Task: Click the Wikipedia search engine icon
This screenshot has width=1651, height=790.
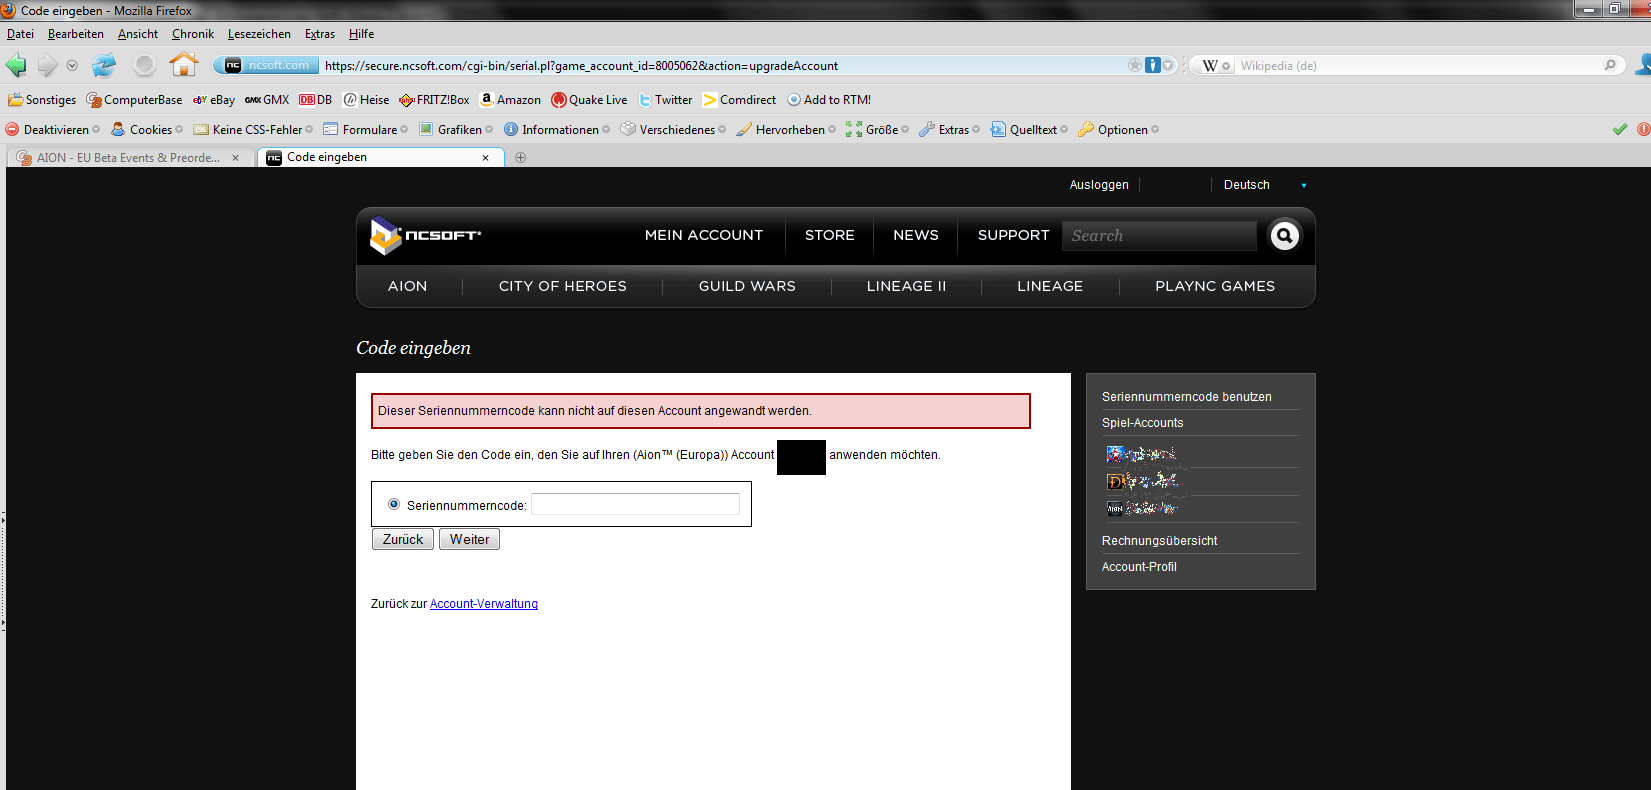Action: point(1216,66)
